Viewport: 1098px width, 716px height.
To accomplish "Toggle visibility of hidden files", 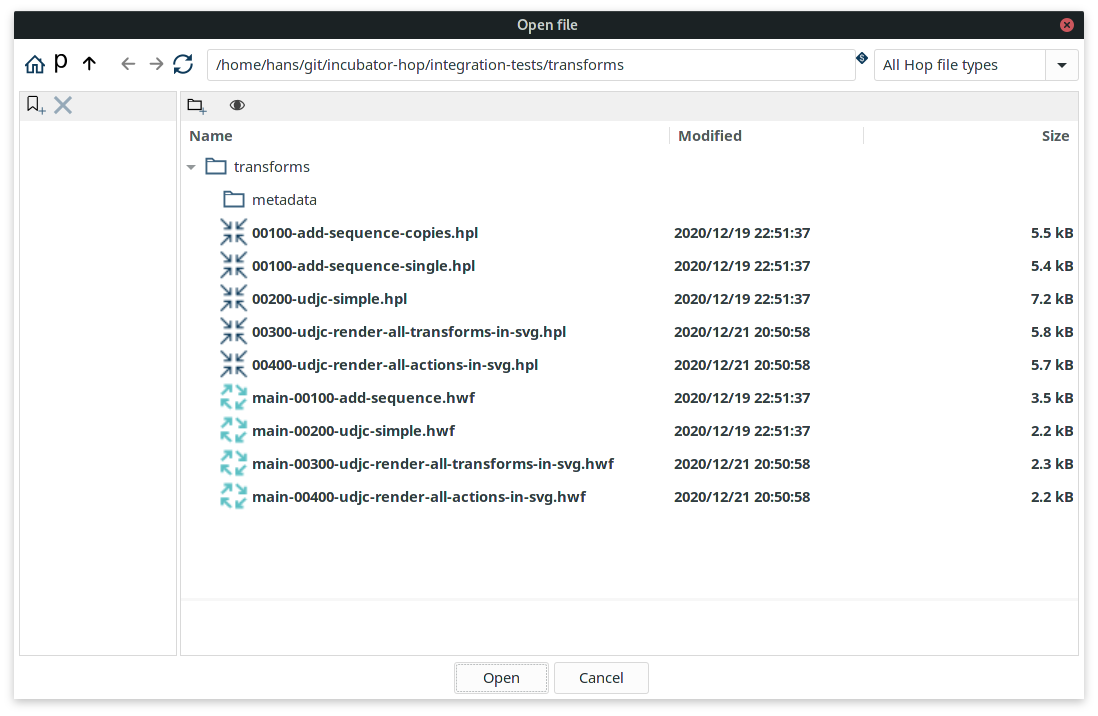I will pos(237,105).
